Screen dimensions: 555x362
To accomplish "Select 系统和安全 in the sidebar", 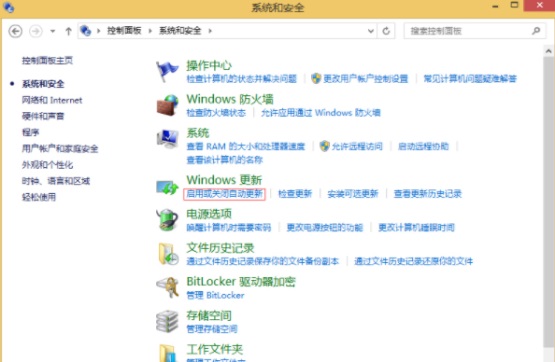I will click(x=43, y=84).
